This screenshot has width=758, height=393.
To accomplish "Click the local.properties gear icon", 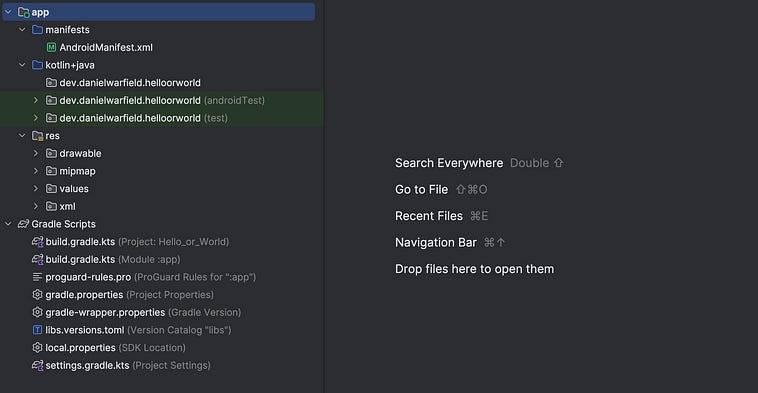I will 37,348.
